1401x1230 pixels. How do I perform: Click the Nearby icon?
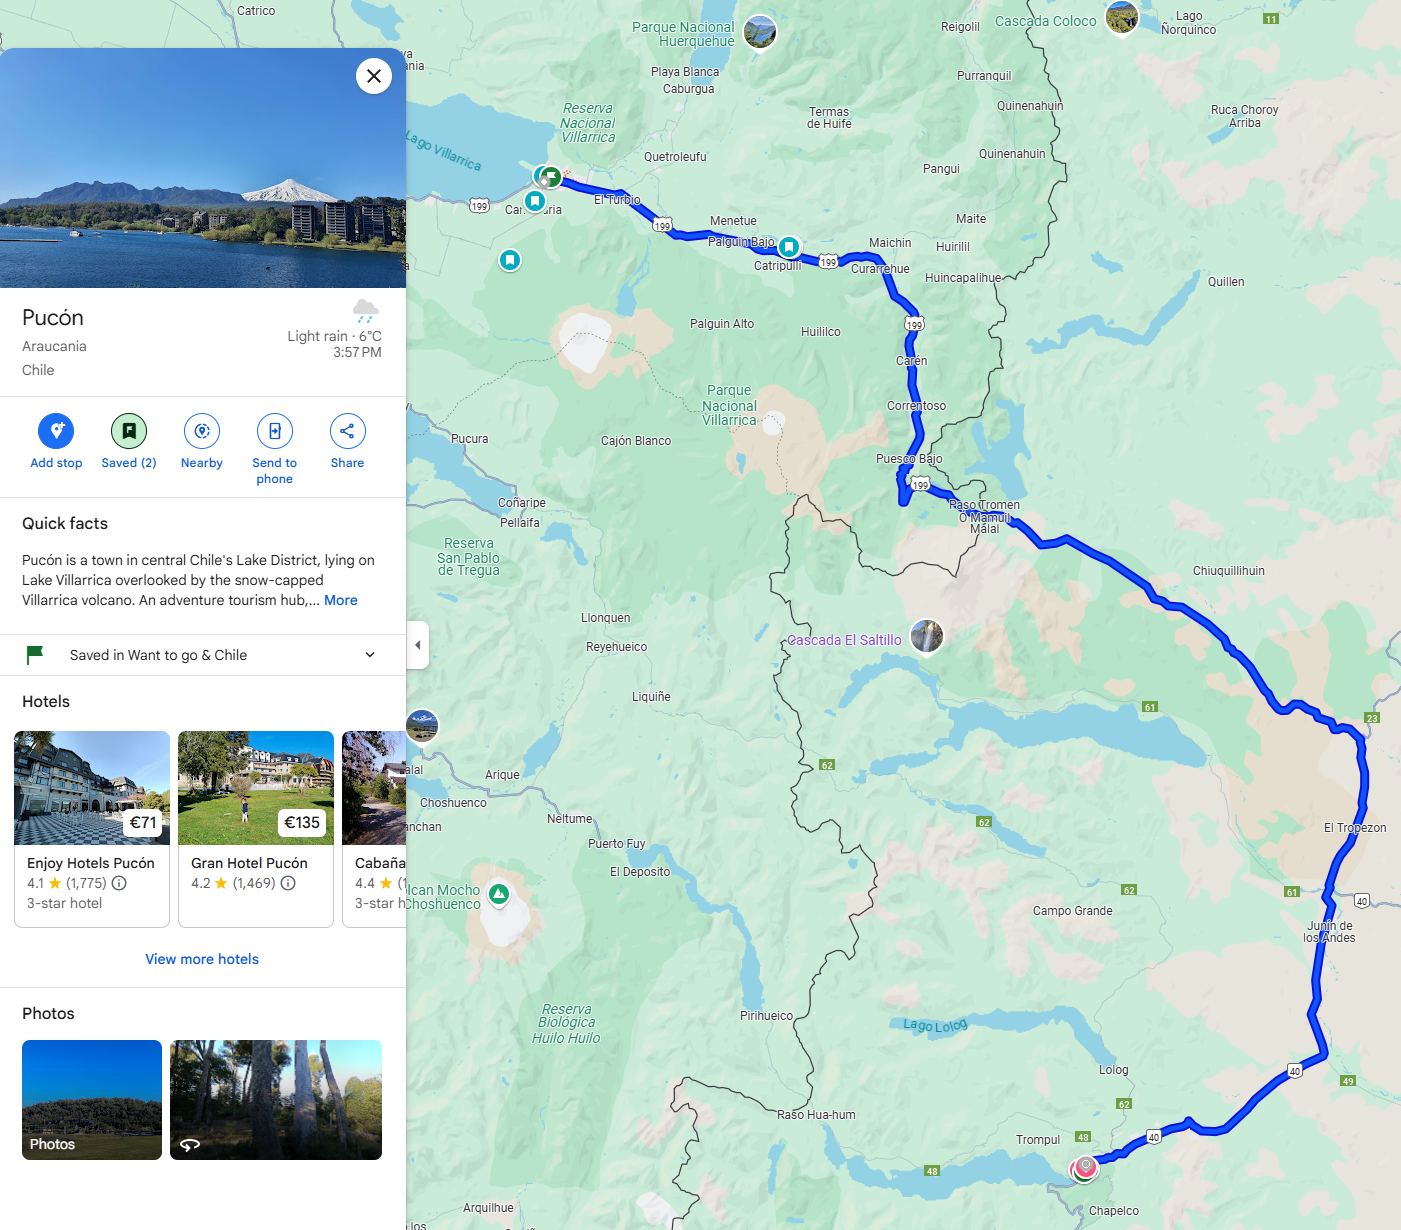202,431
